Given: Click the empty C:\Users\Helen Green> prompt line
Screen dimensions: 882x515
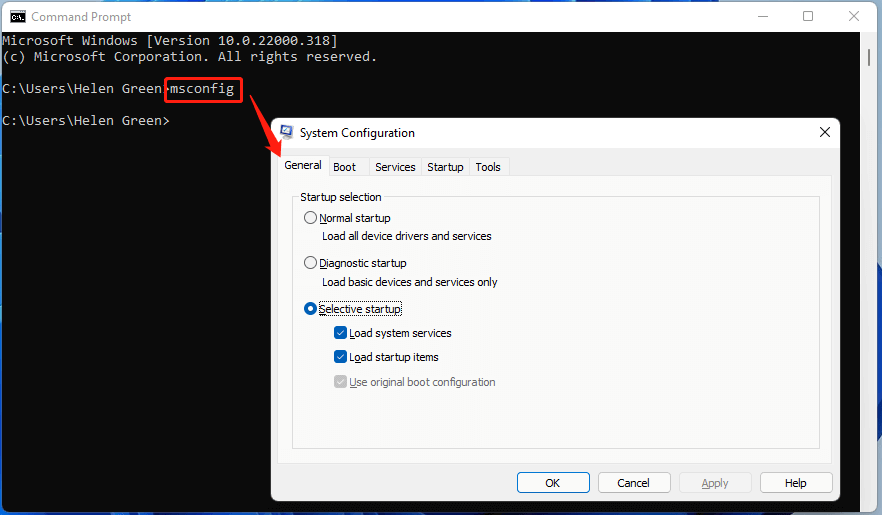Looking at the screenshot, I should pyautogui.click(x=86, y=121).
